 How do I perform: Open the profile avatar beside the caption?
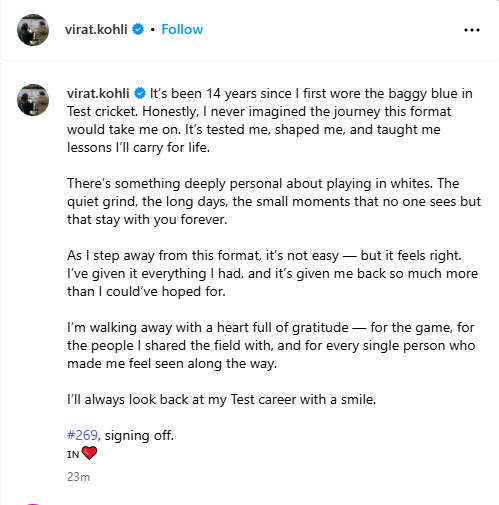pos(33,100)
